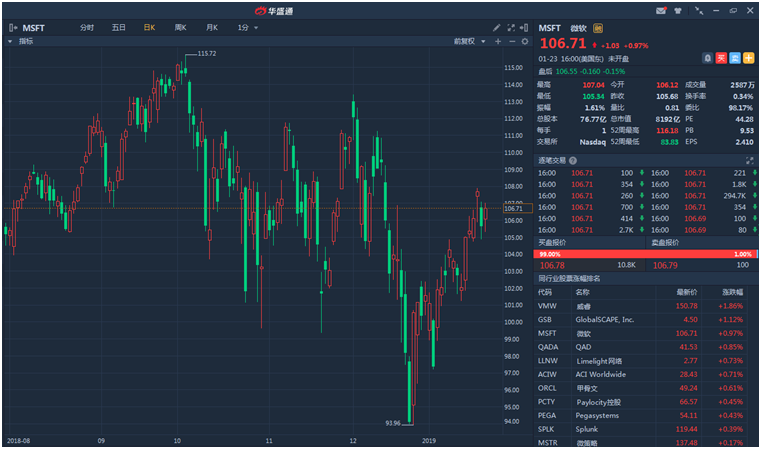Select the 日K daily chart tab
Image resolution: width=761 pixels, height=449 pixels.
pos(149,28)
